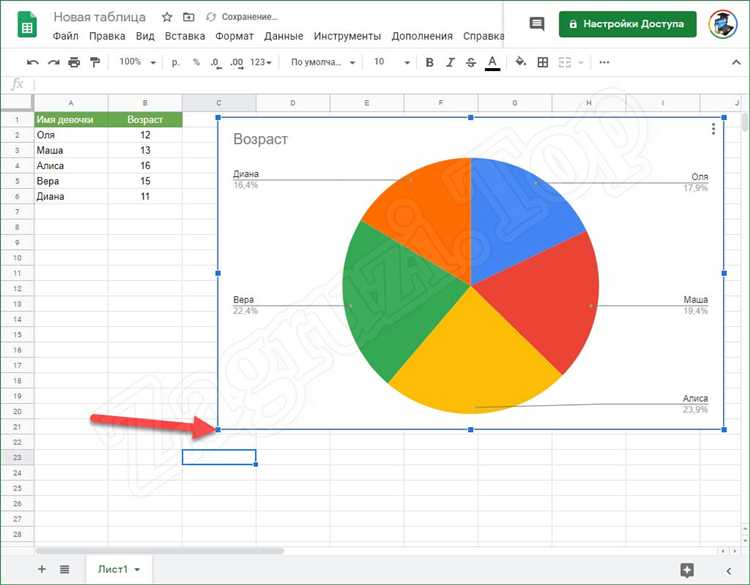This screenshot has height=585, width=750.
Task: Toggle strikethrough formatting
Action: point(471,62)
